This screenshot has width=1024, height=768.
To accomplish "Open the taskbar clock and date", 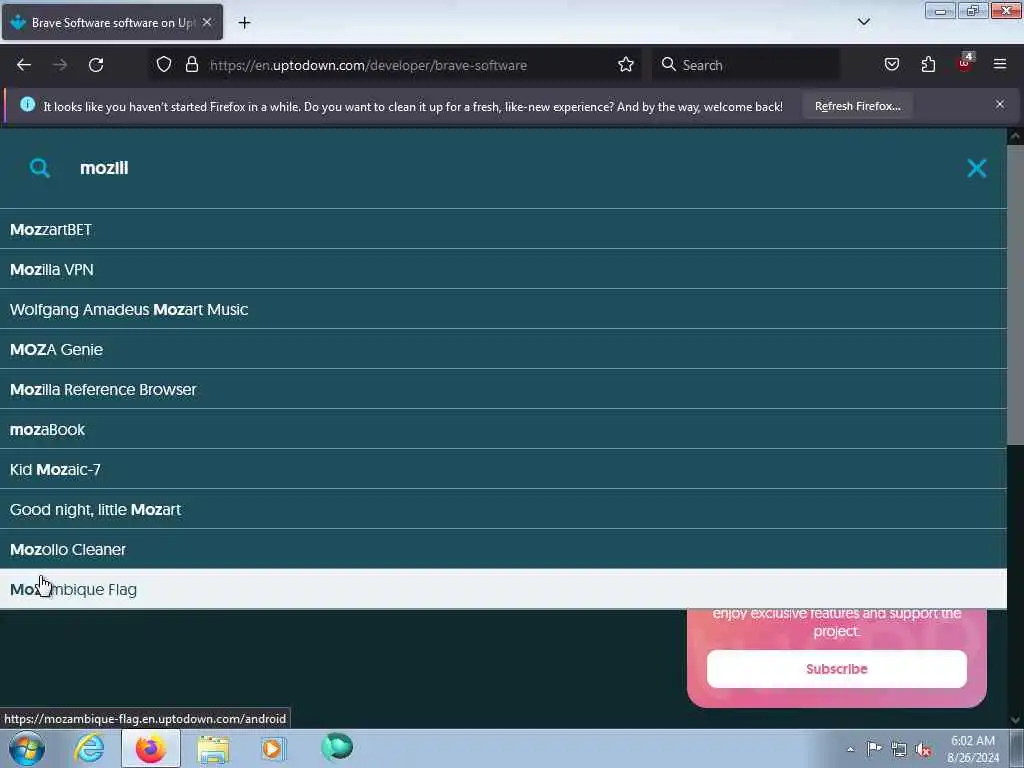I will [973, 748].
